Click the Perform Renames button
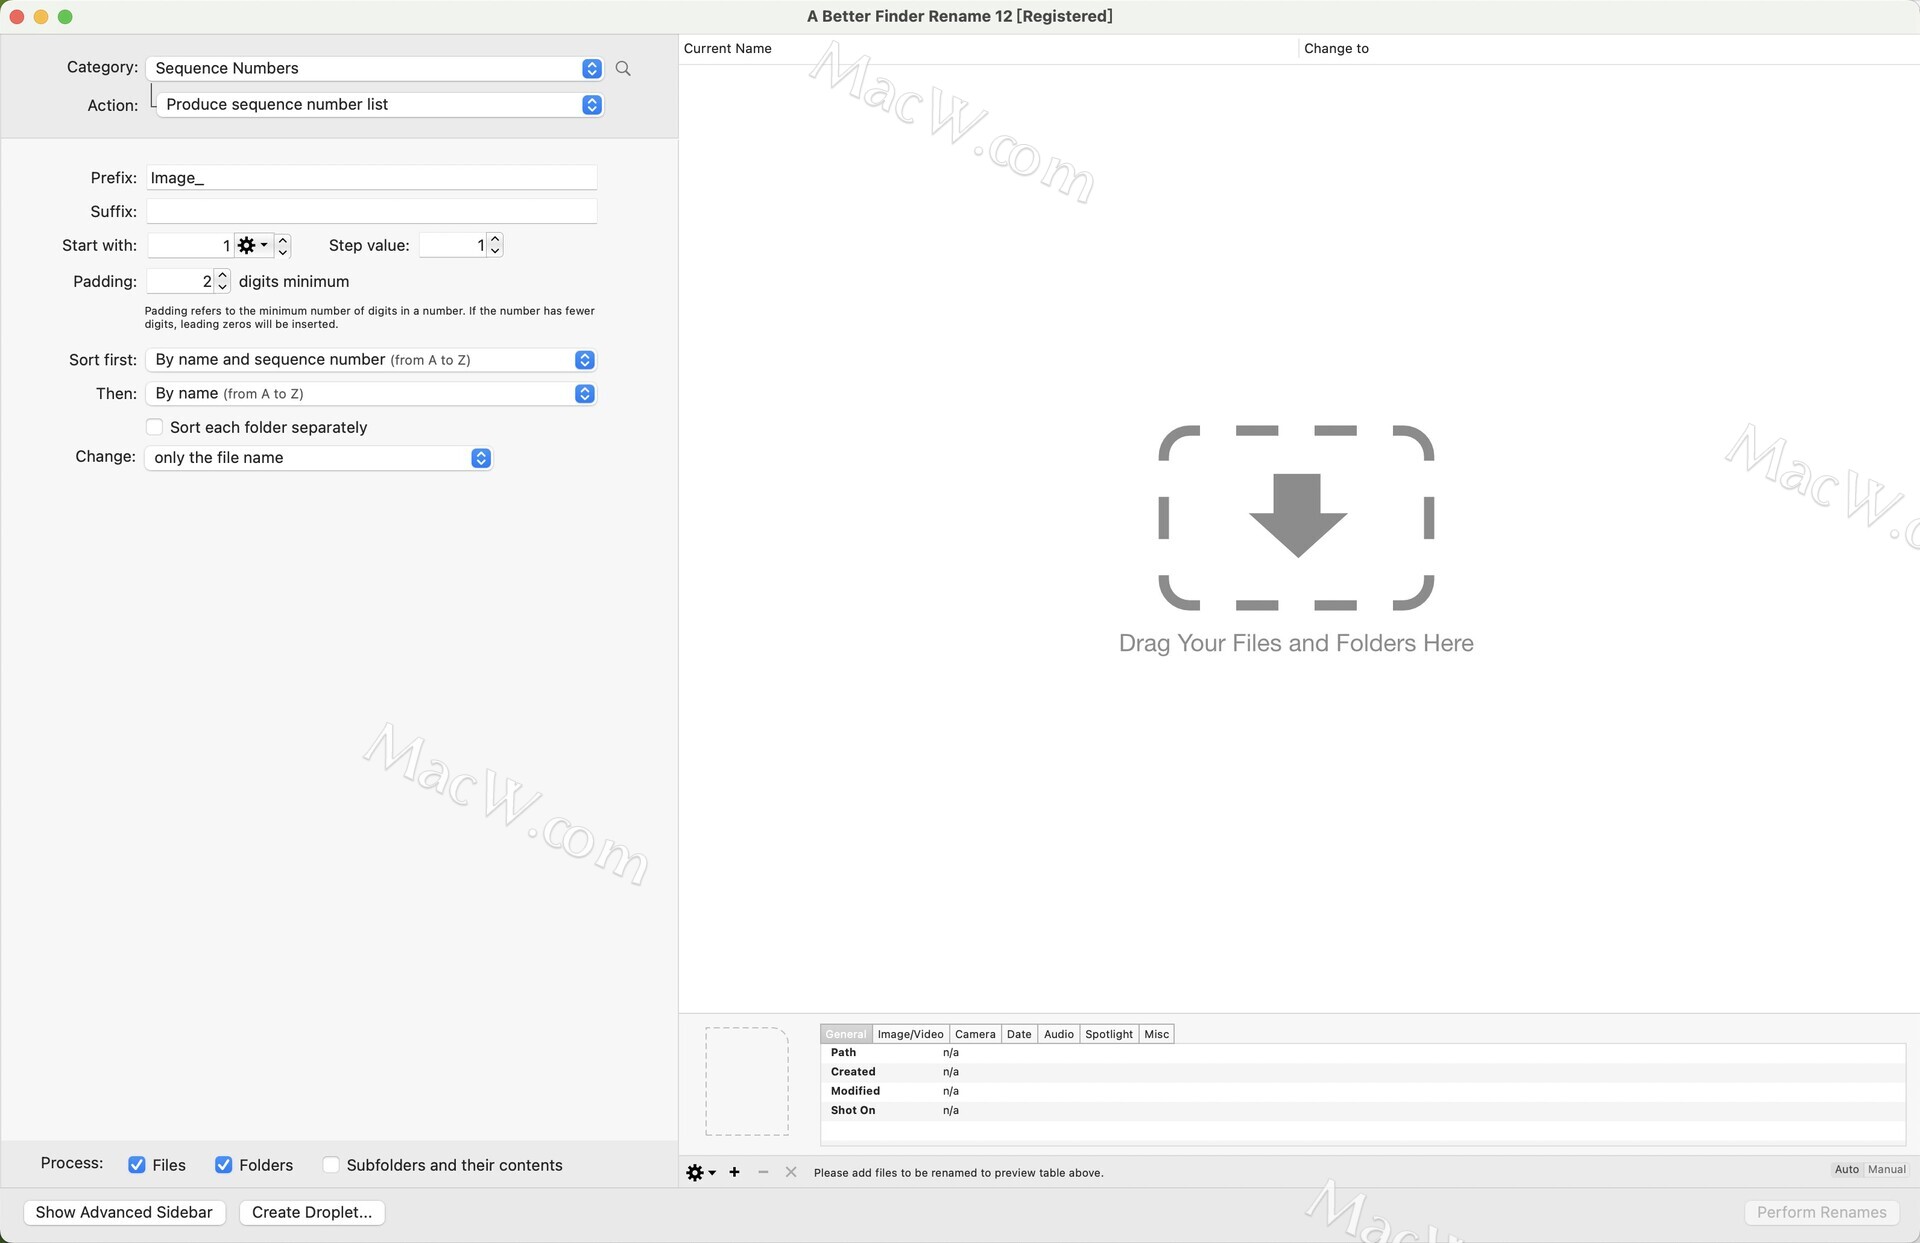 pos(1821,1212)
